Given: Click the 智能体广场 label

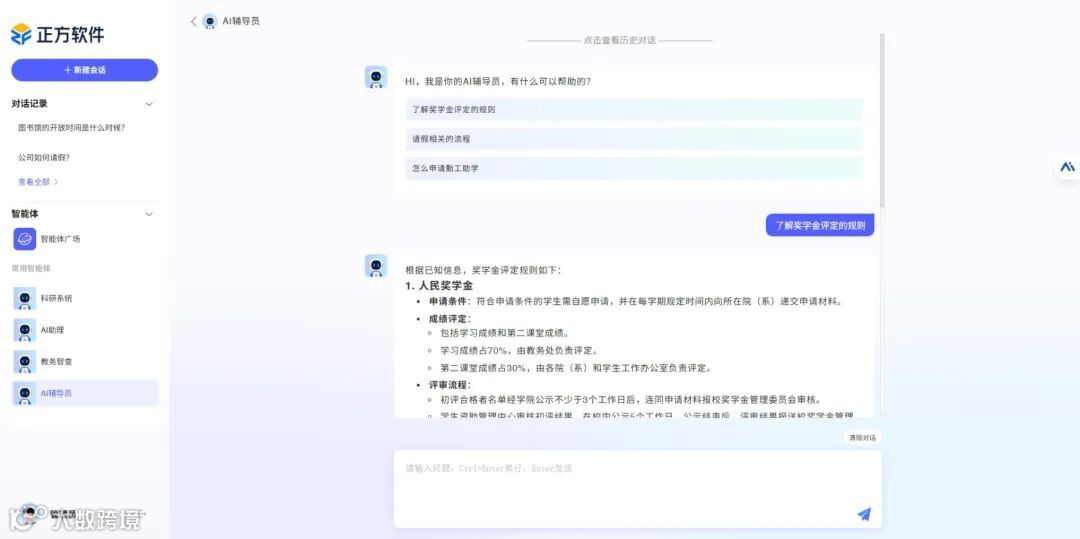Looking at the screenshot, I should pos(61,239).
